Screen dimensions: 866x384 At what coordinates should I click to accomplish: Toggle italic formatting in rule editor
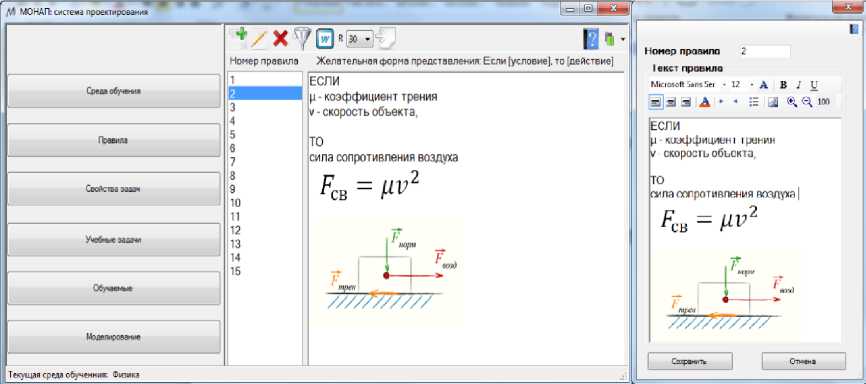(799, 85)
